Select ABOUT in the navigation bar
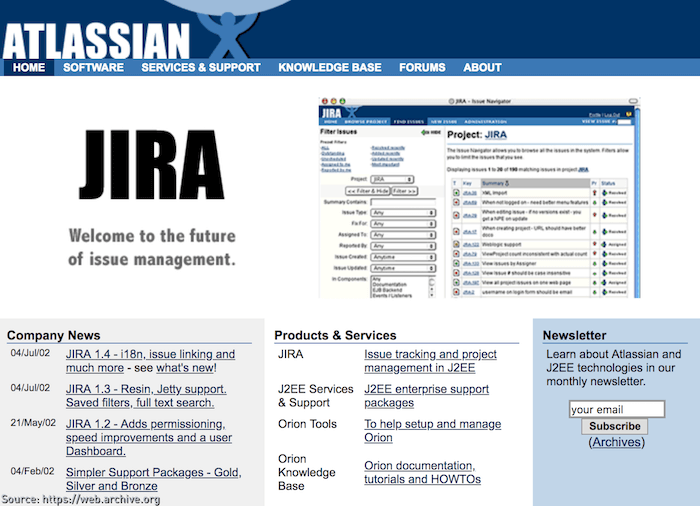 click(x=482, y=67)
